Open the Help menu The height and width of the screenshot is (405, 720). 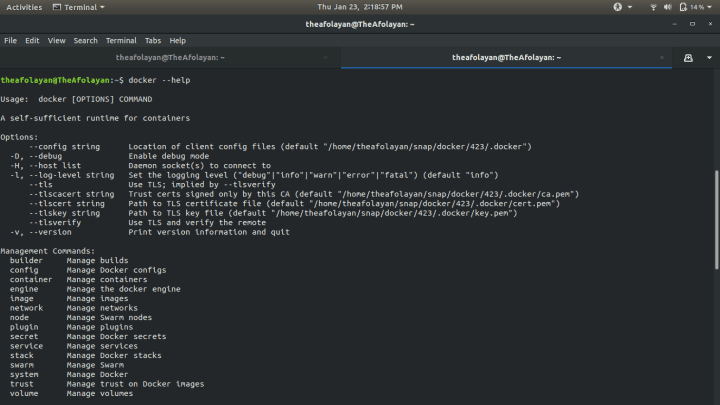pos(178,41)
